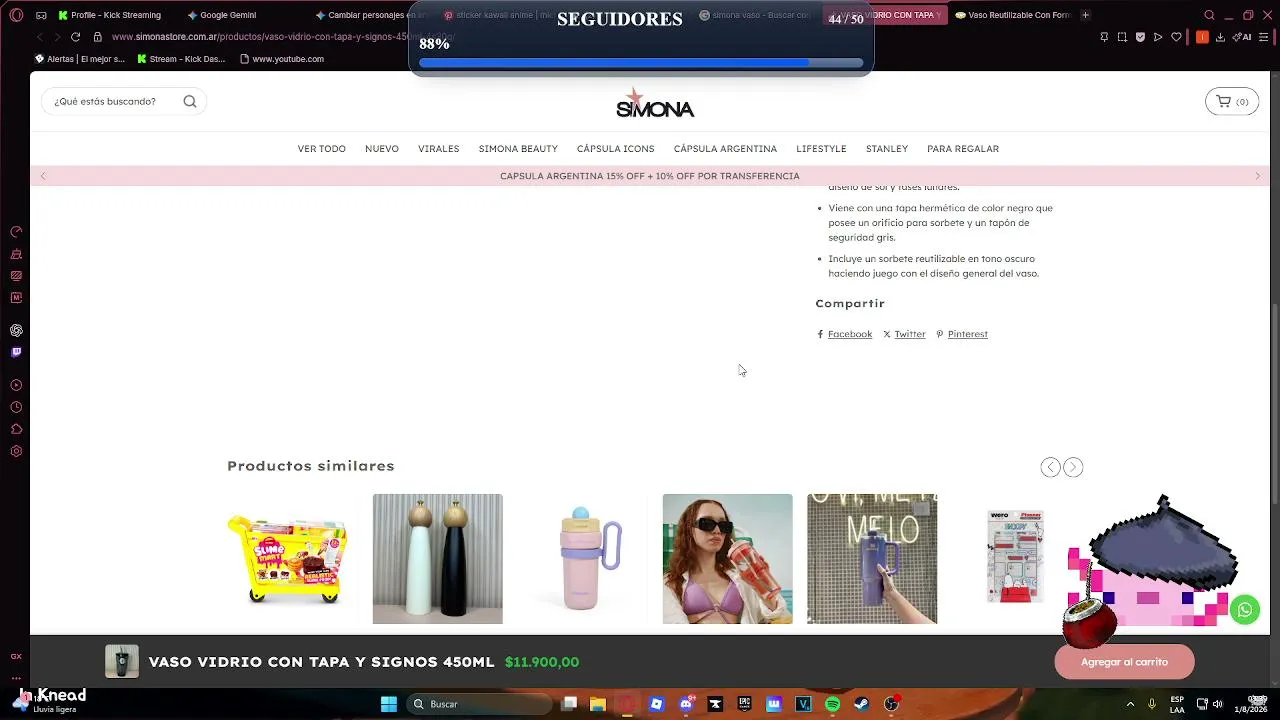The width and height of the screenshot is (1280, 720).
Task: Click the promo banner CAPSULA ARGENTINA text
Action: click(x=650, y=176)
